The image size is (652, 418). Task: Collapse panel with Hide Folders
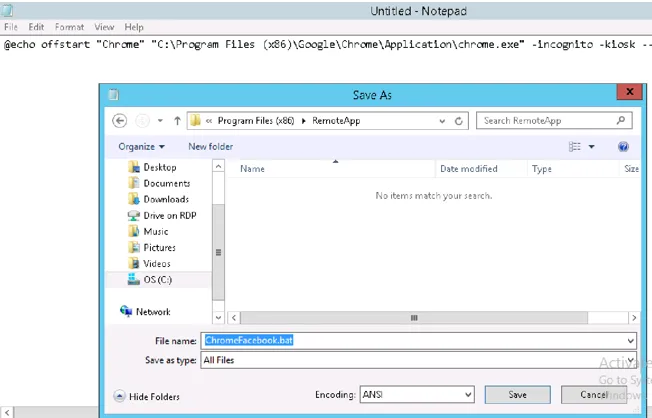150,395
